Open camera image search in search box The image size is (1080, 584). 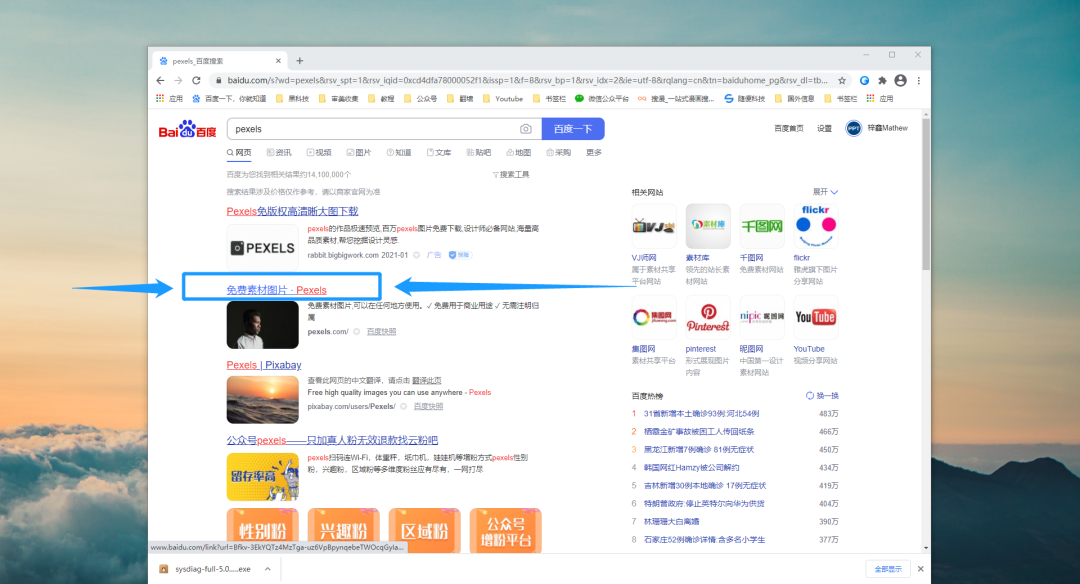tap(526, 129)
